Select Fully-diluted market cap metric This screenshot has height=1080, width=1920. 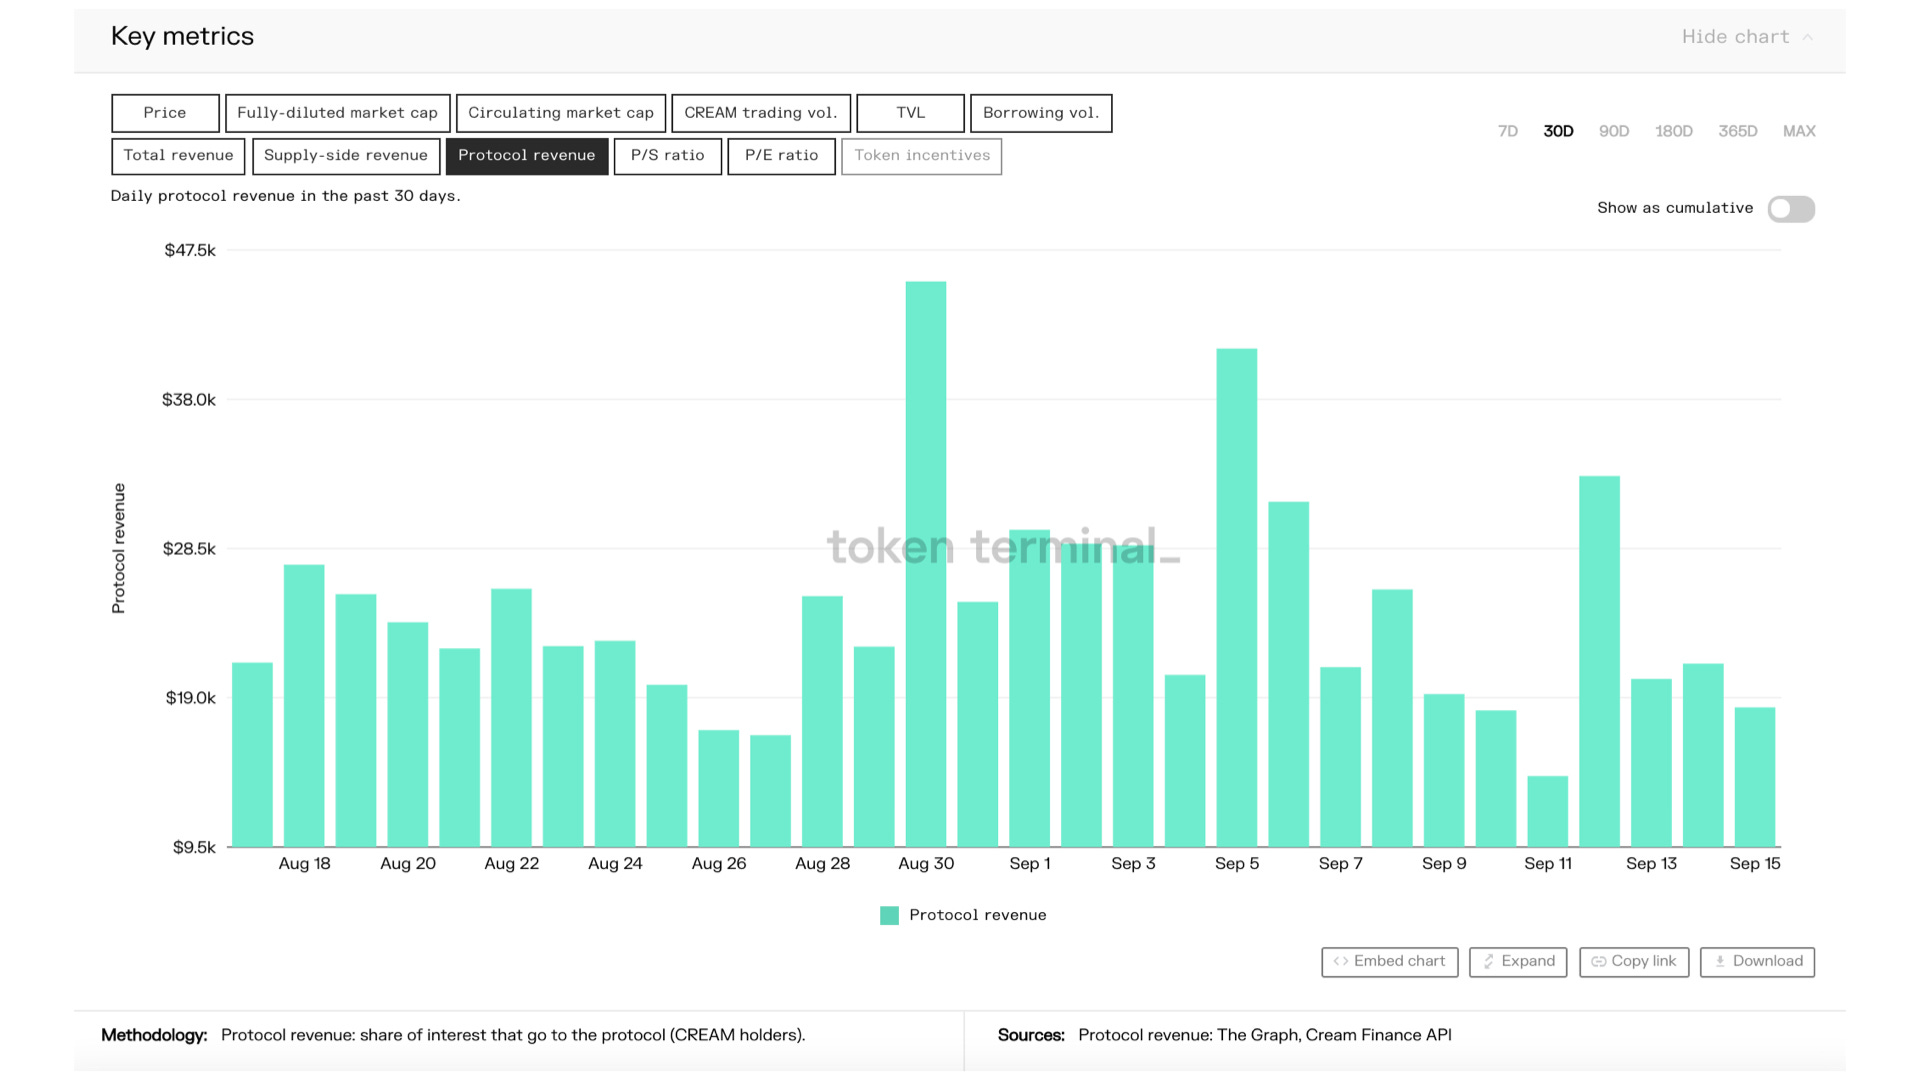click(337, 113)
